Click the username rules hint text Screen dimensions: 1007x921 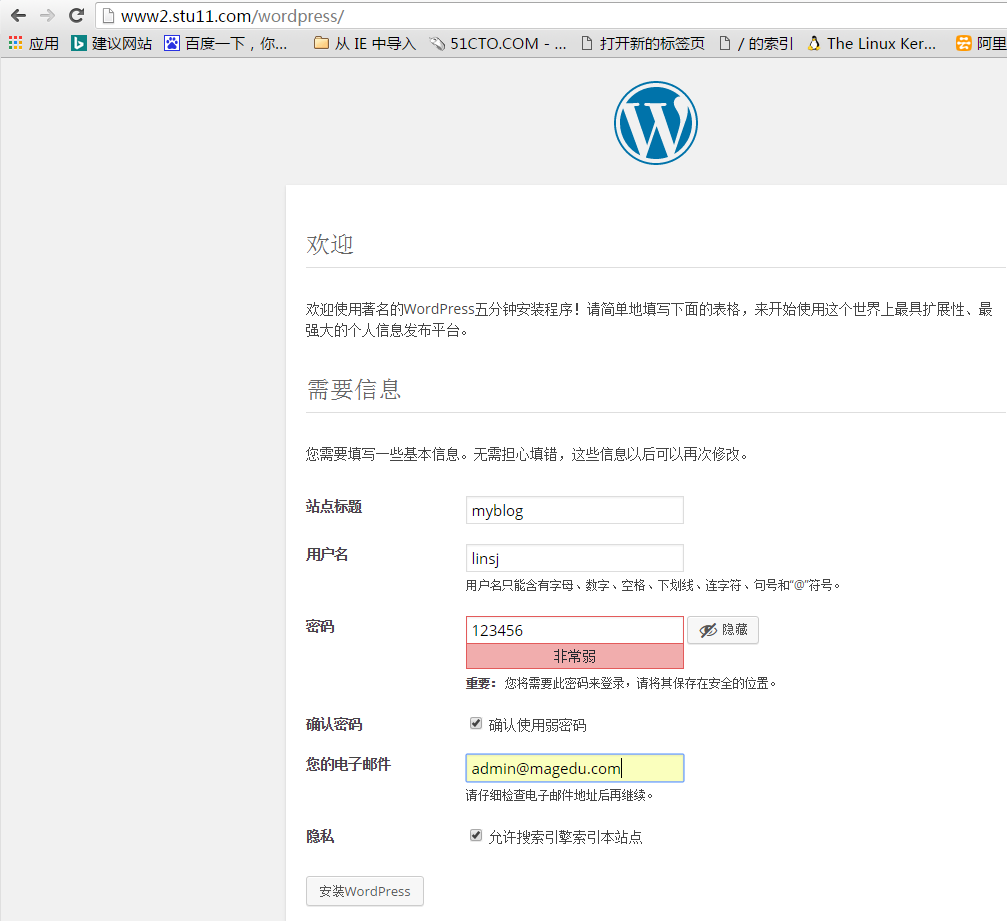coord(653,585)
